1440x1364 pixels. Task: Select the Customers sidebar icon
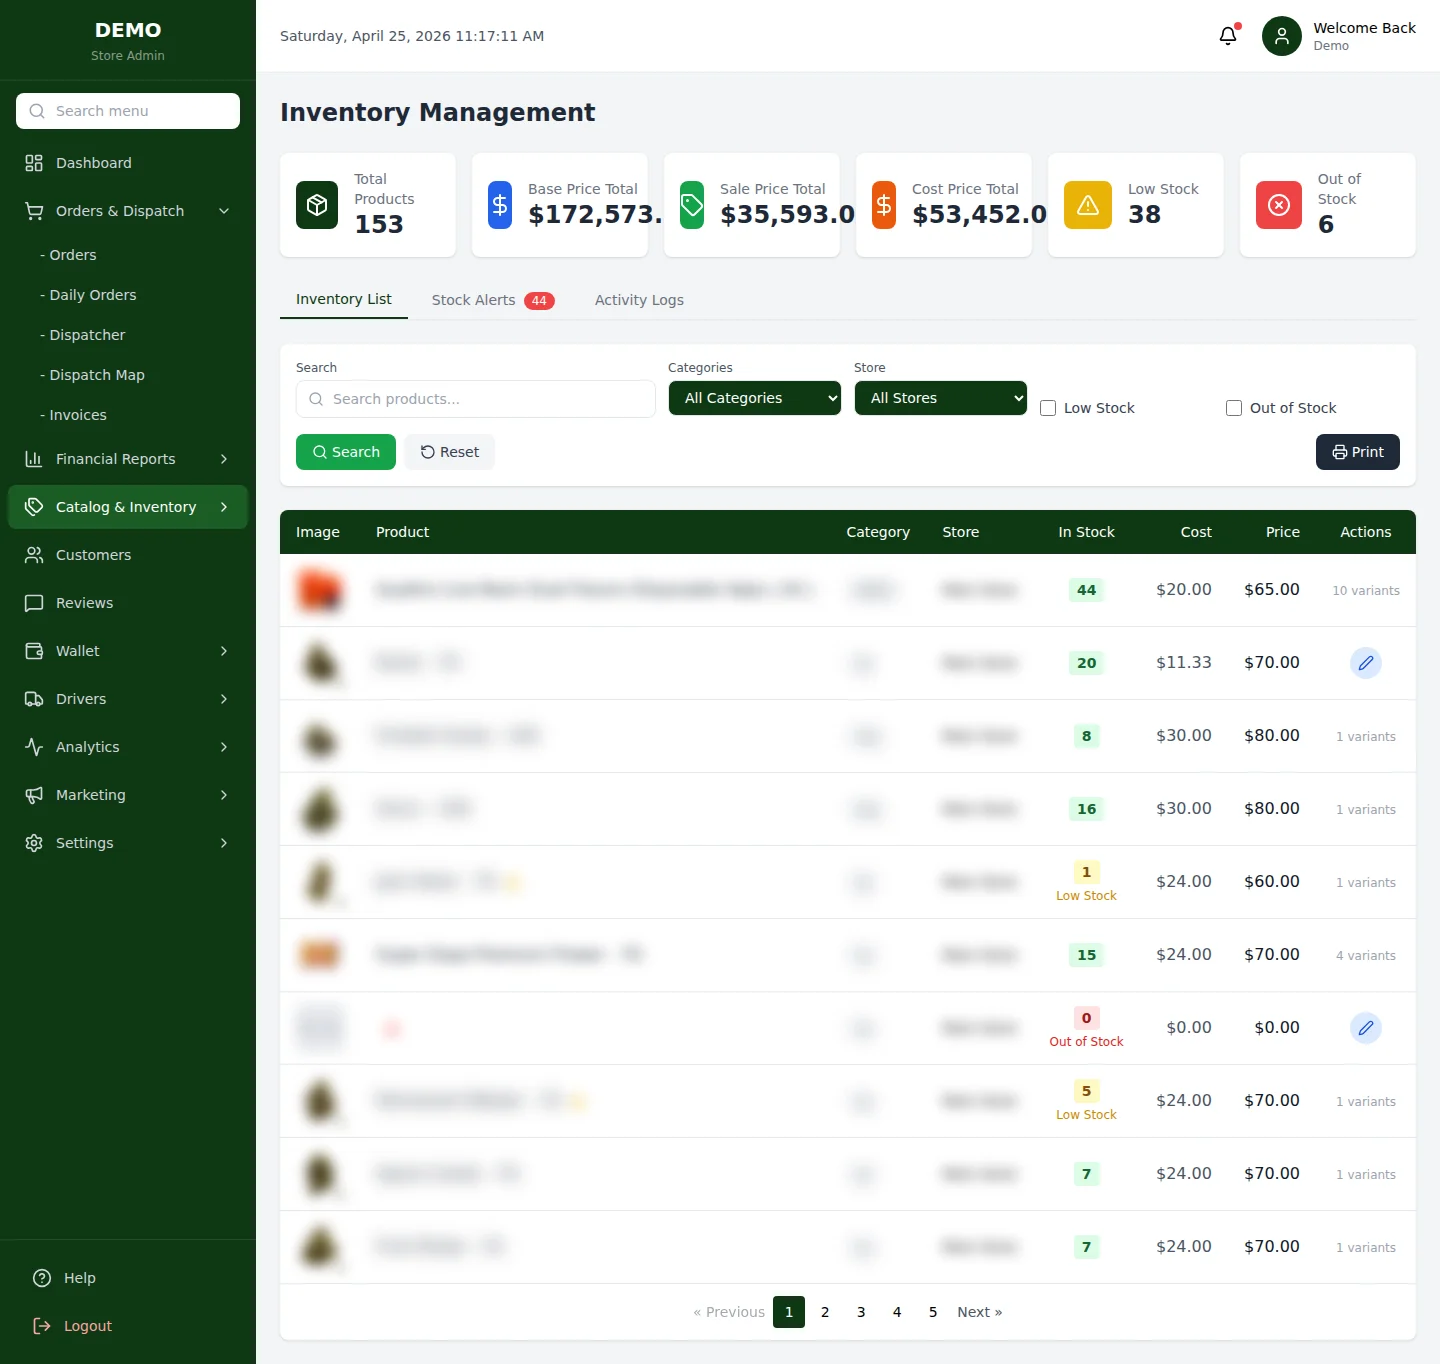(35, 555)
